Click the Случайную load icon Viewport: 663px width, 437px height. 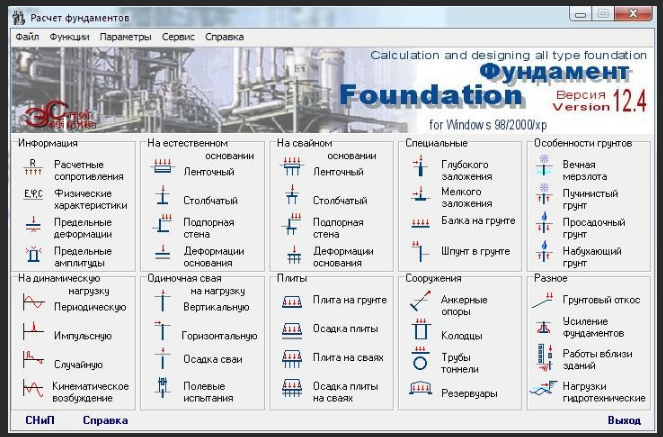click(33, 359)
